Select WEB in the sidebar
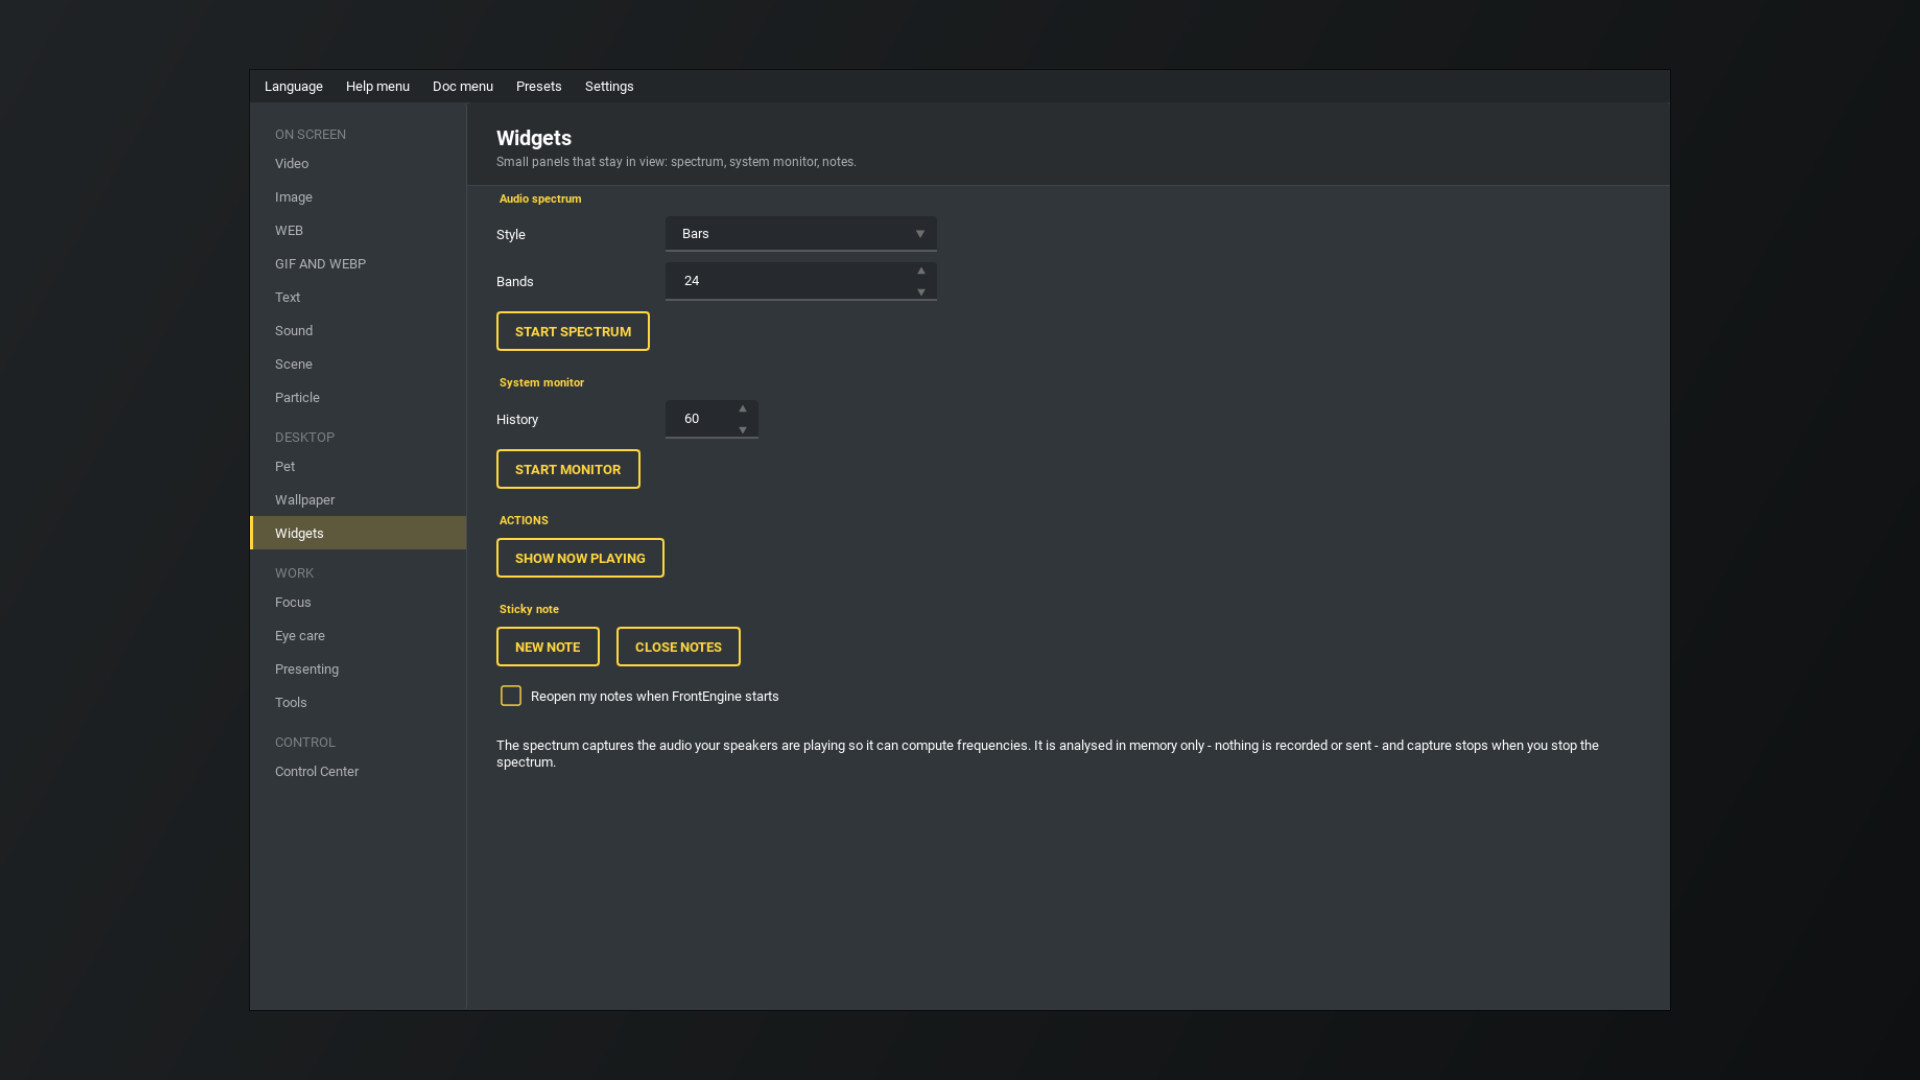The image size is (1920, 1080). tap(358, 230)
